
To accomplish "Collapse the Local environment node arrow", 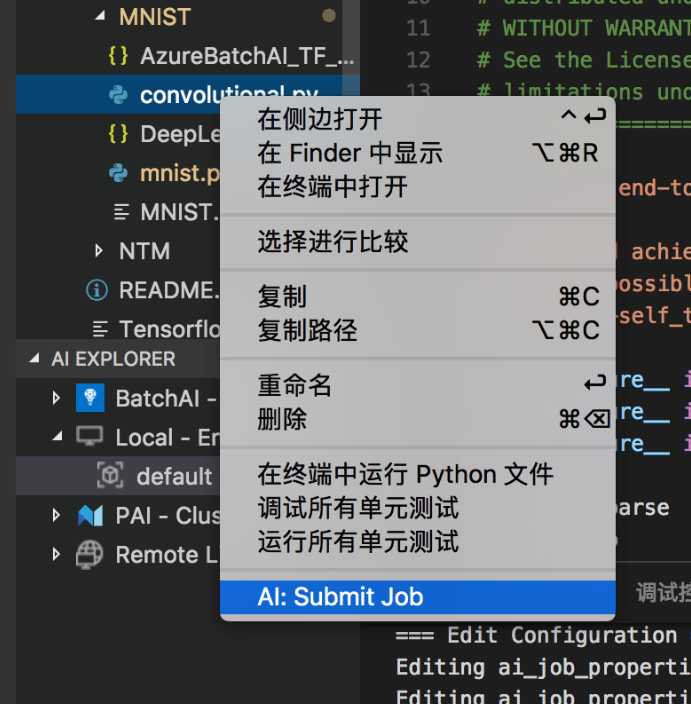I will [x=57, y=436].
